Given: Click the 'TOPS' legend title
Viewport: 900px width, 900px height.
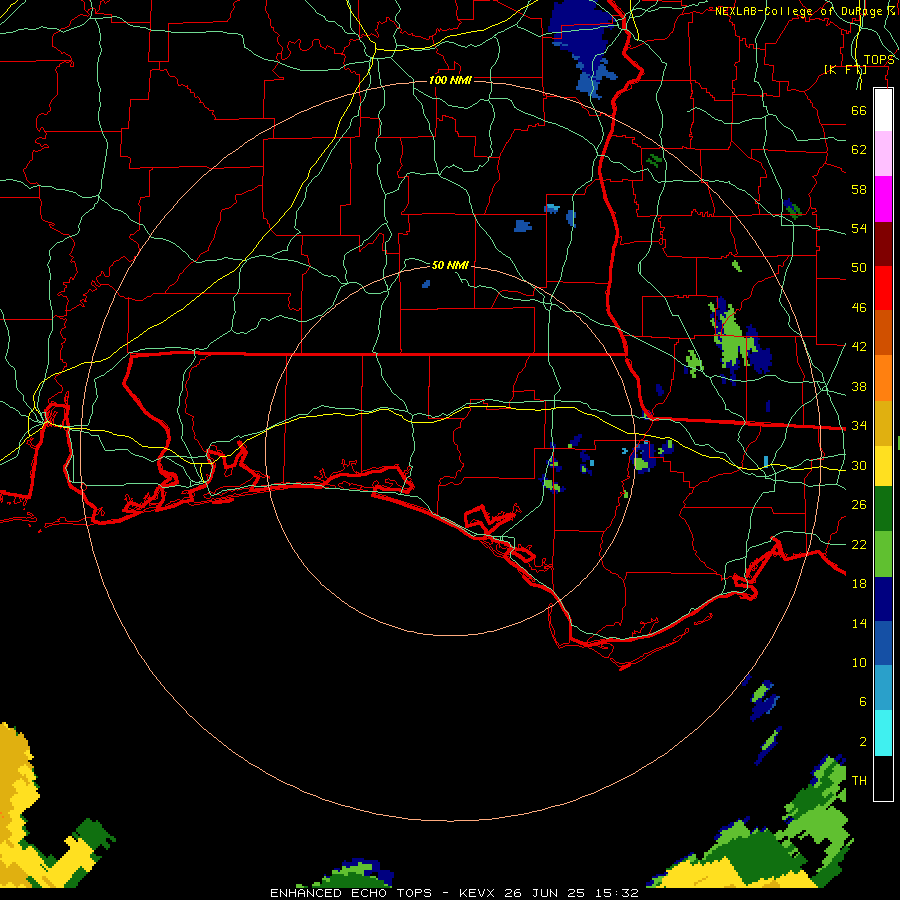Looking at the screenshot, I should 879,60.
